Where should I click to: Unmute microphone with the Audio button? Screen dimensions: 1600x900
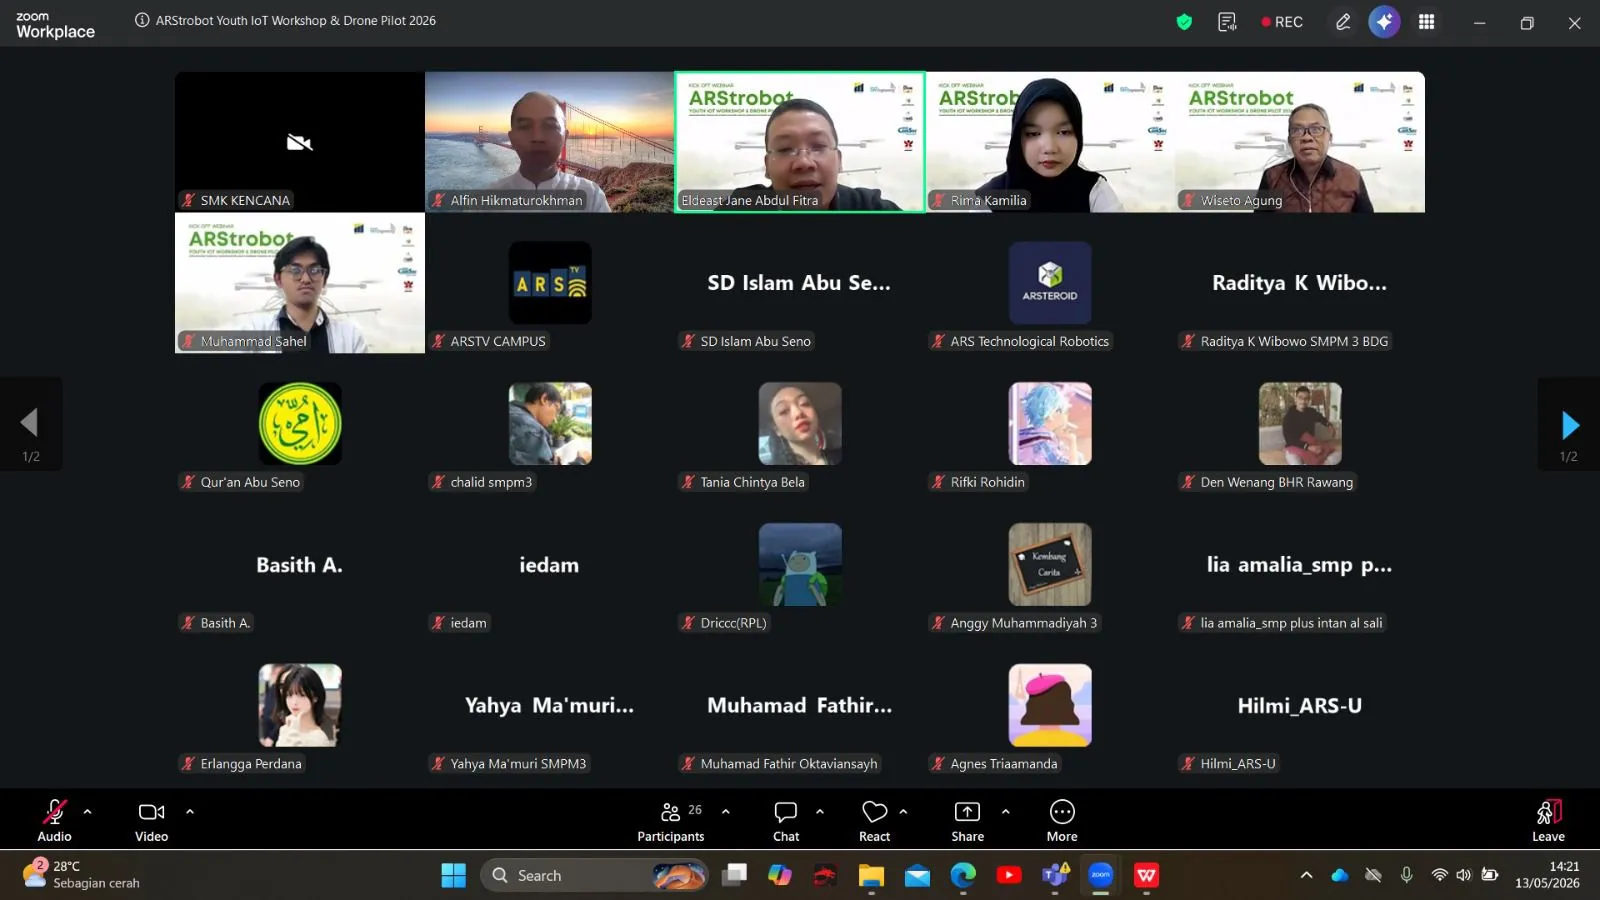[x=54, y=820]
